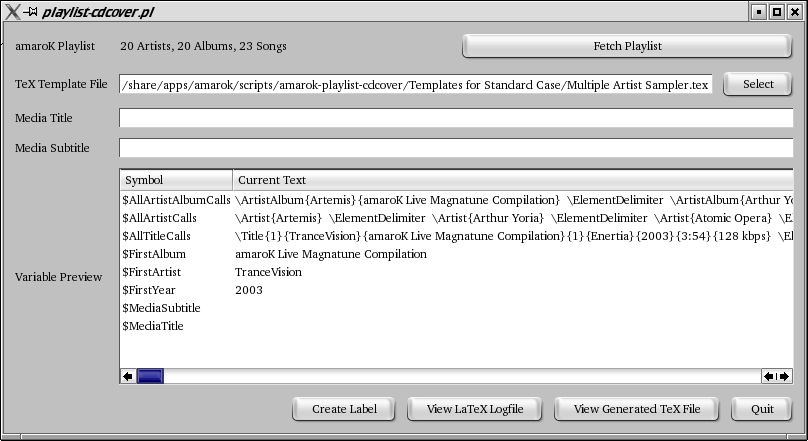Click the far-right scroll arrow of the variable list
Viewport: 808px width, 441px height.
point(784,377)
